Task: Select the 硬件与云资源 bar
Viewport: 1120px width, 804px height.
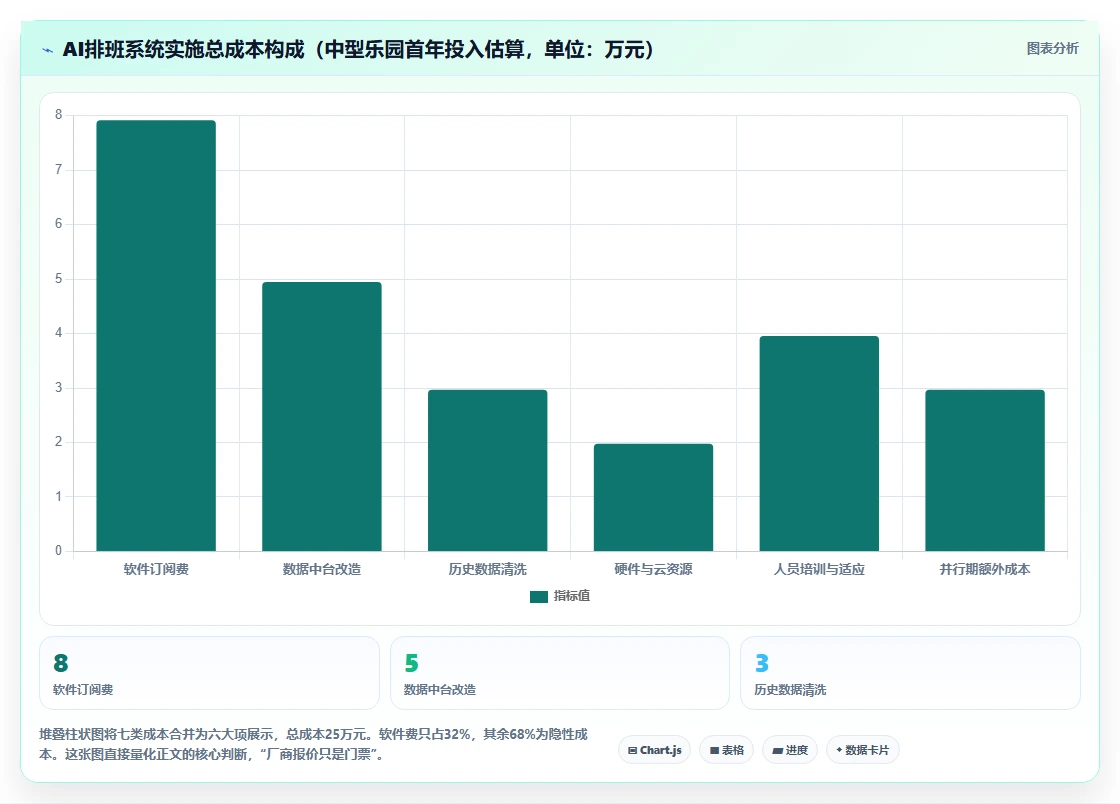Action: point(654,498)
